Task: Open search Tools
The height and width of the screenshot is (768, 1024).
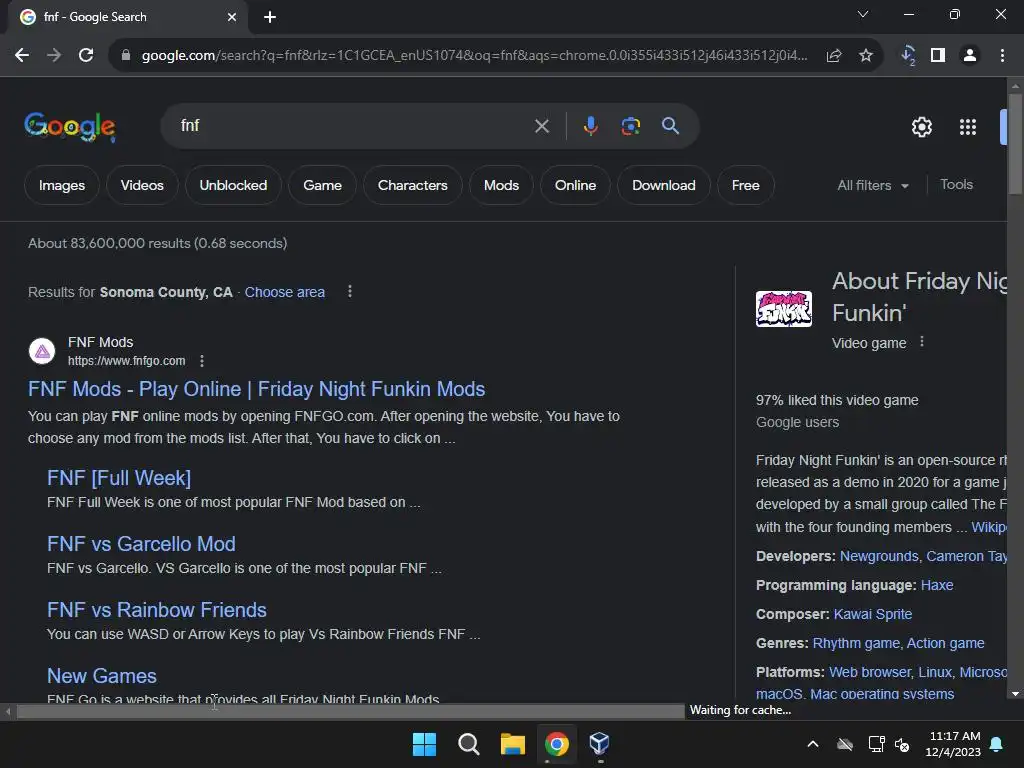Action: [x=956, y=185]
